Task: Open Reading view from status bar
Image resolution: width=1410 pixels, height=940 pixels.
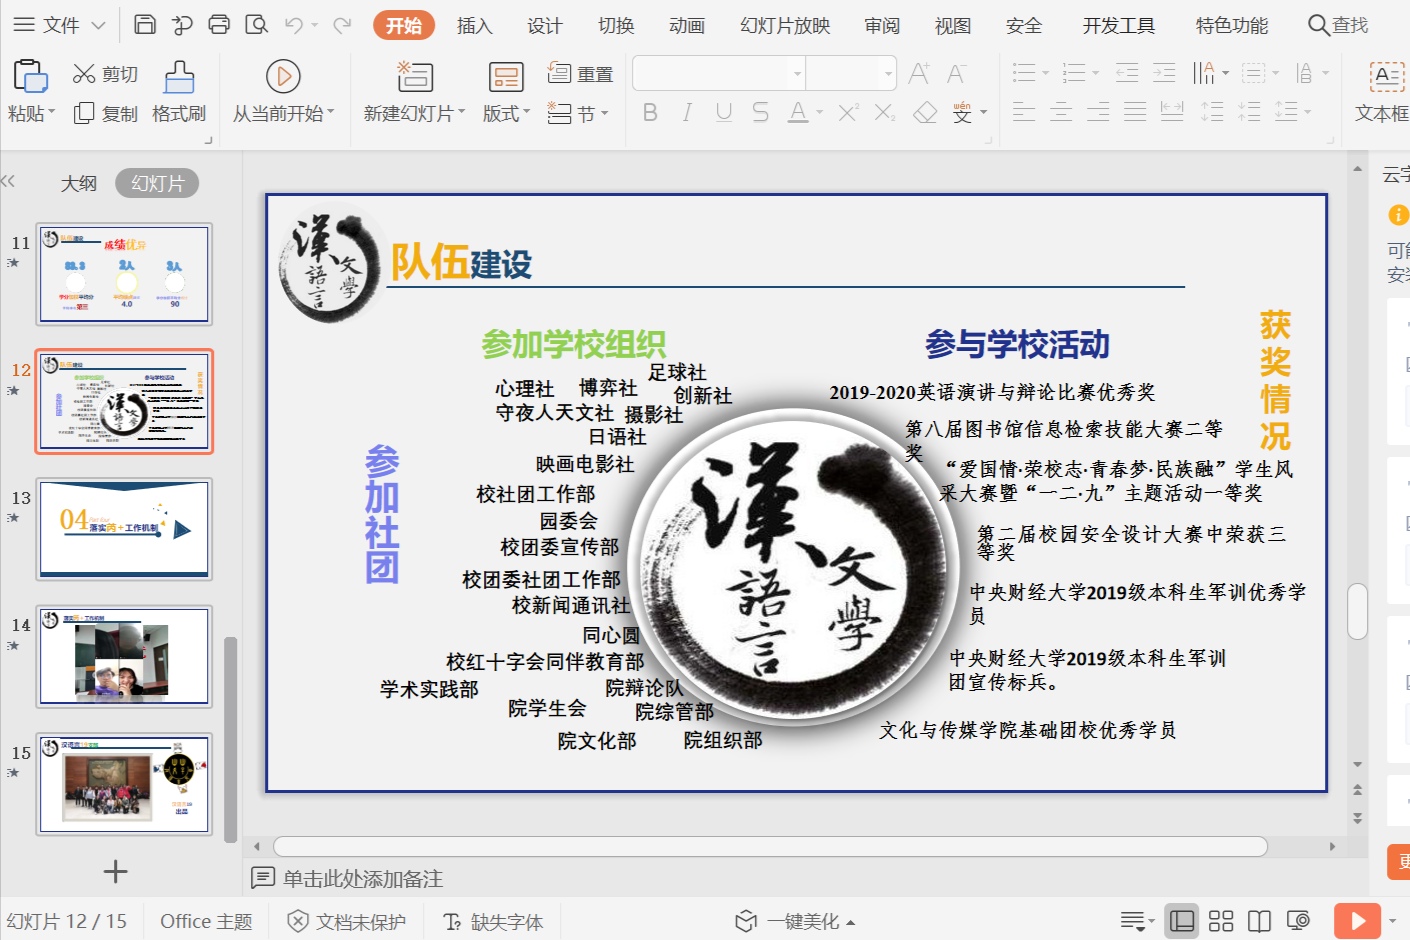Action: [x=1259, y=921]
